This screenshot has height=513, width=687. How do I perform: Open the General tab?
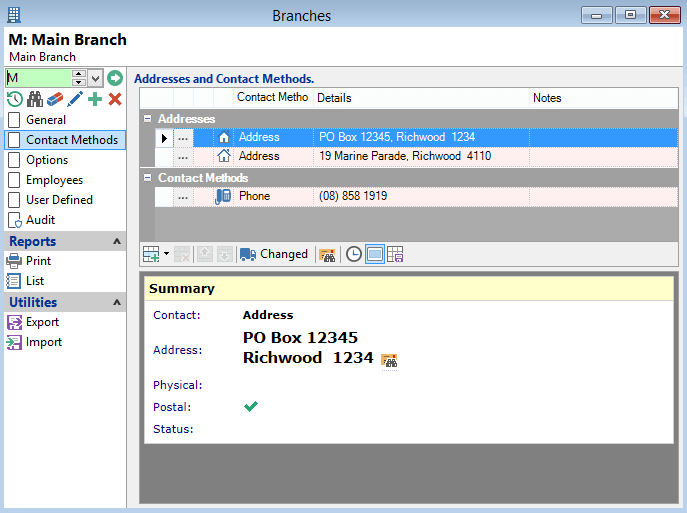65,120
